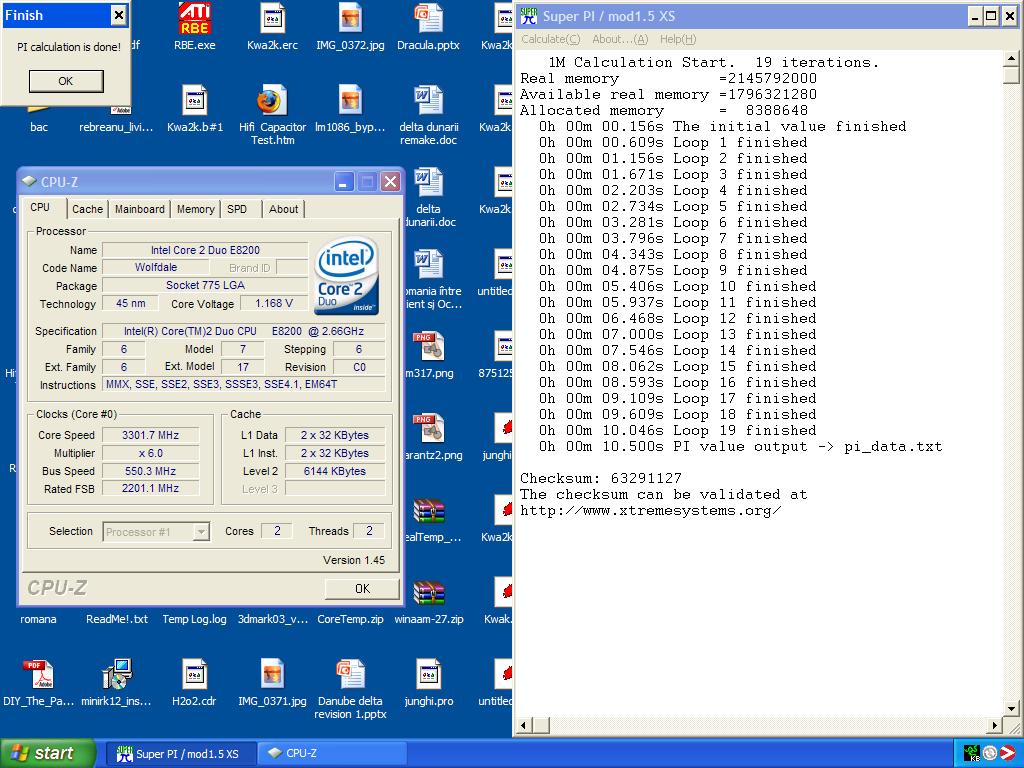
Task: Click the green system tray icon
Action: click(972, 753)
